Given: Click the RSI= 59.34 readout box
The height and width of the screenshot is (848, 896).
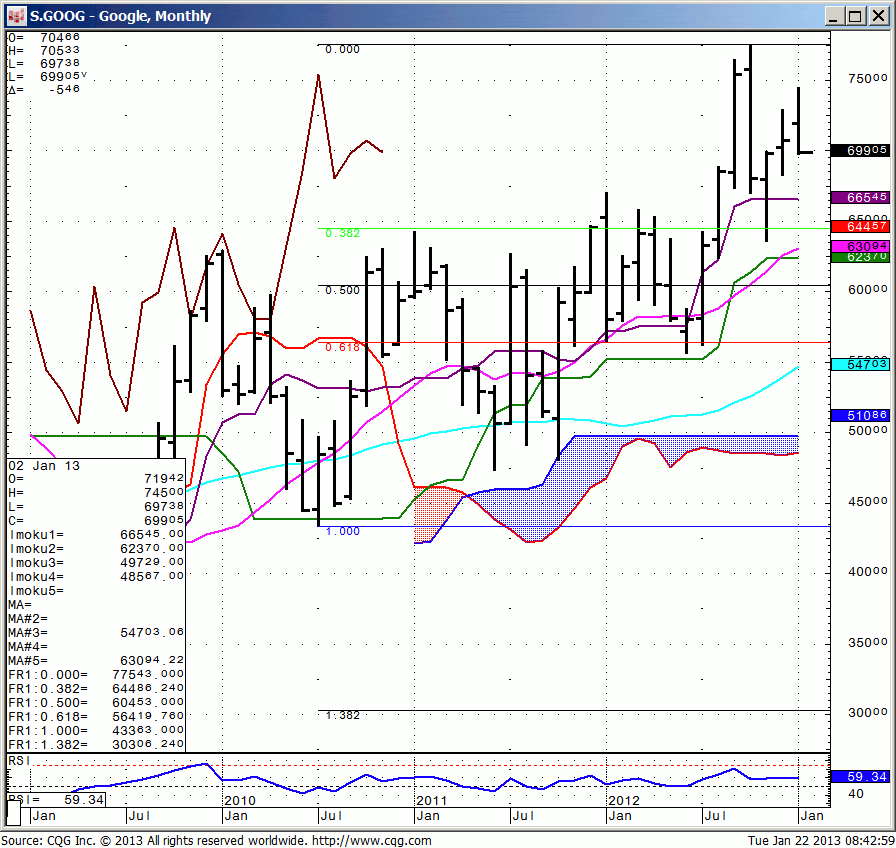Looking at the screenshot, I should click(x=57, y=799).
